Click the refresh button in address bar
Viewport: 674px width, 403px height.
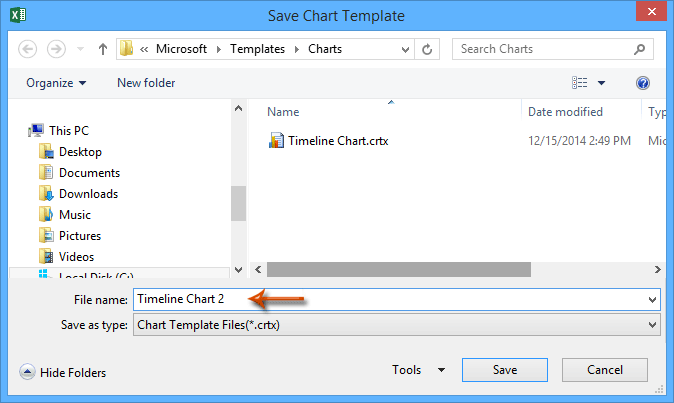click(x=428, y=49)
